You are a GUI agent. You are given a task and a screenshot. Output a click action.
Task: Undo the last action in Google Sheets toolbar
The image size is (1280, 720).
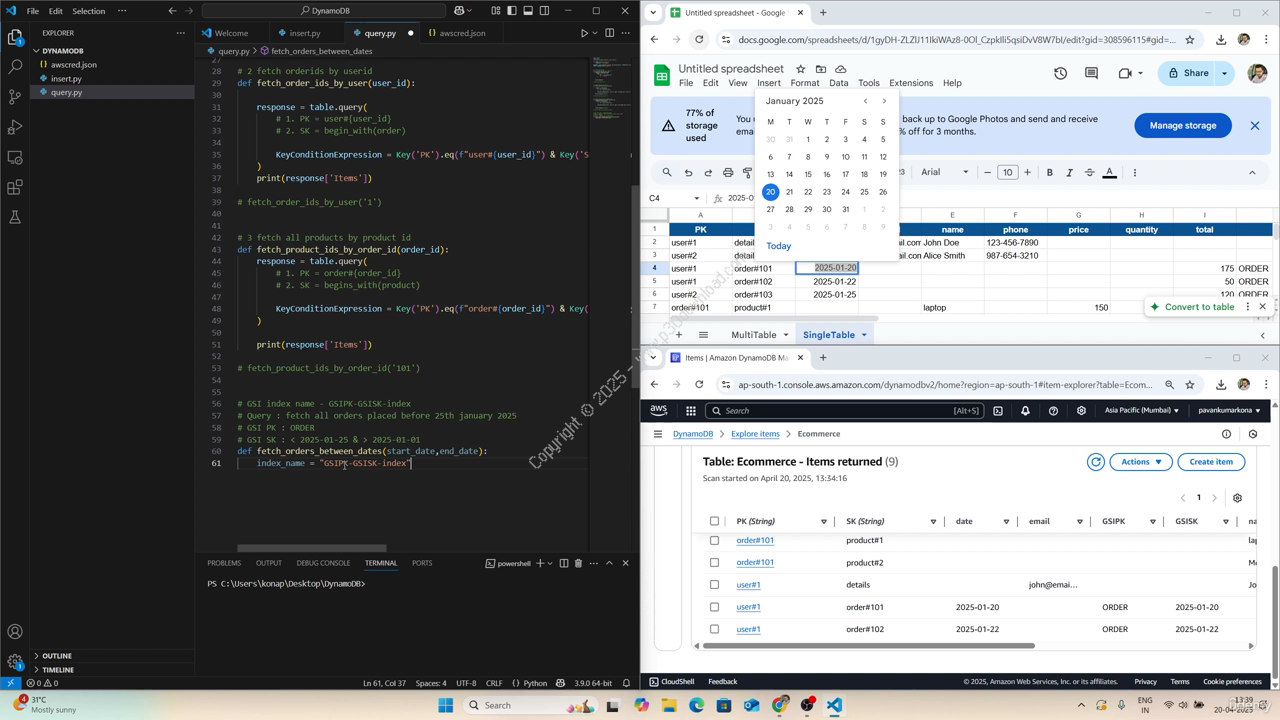click(688, 172)
